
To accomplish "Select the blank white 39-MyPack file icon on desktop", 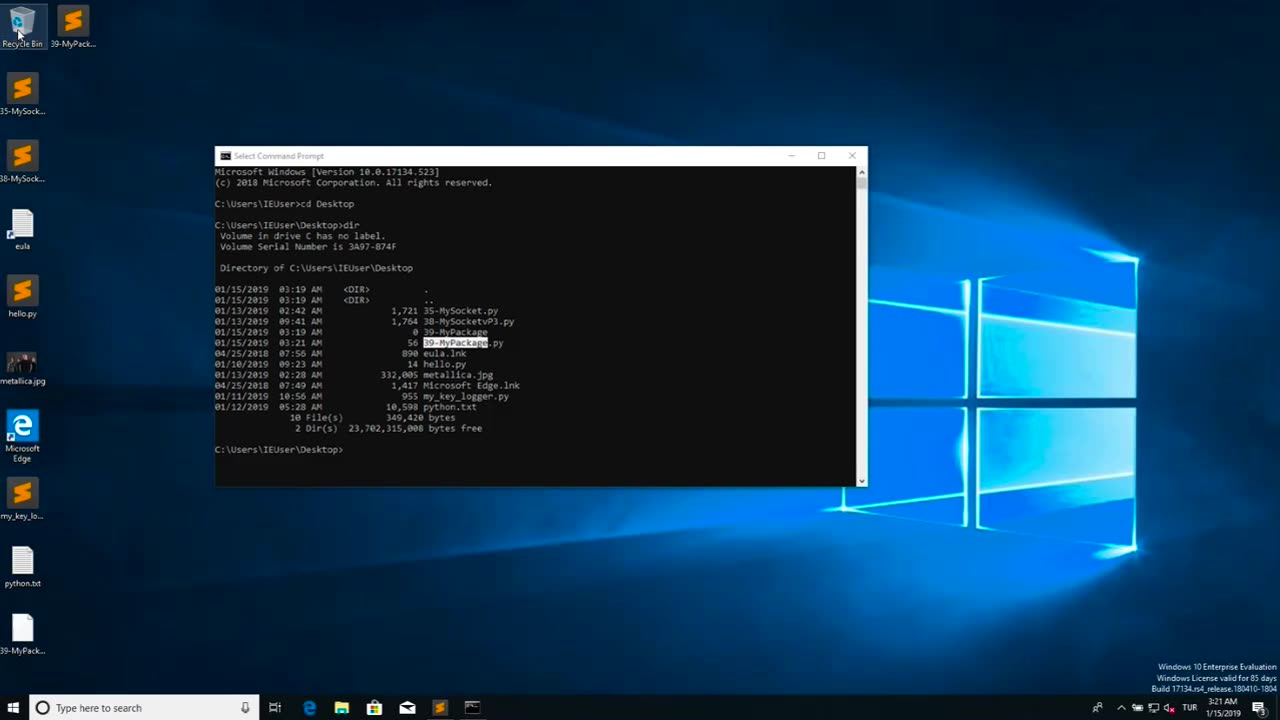I will click(22, 633).
